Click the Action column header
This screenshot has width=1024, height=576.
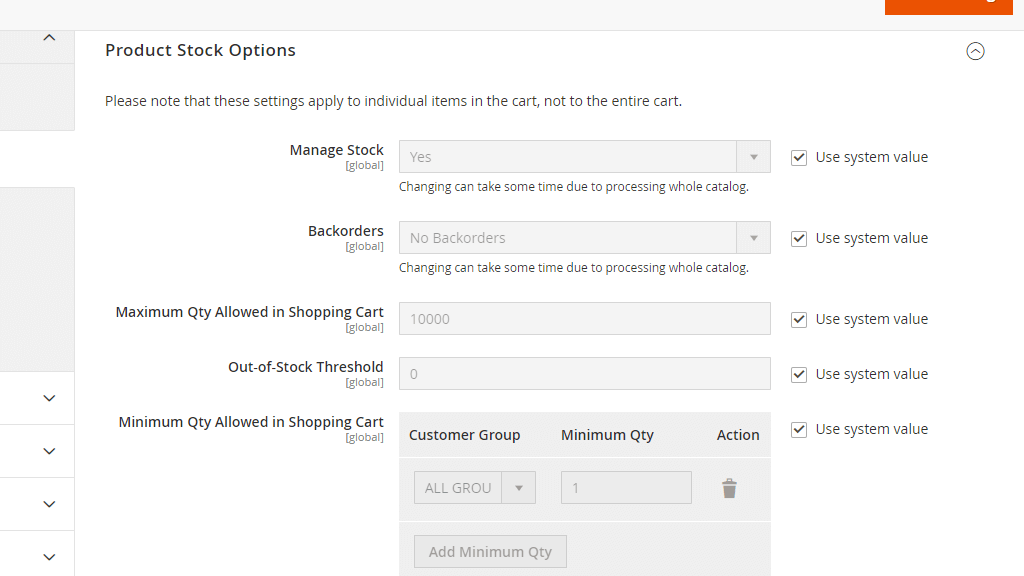[x=738, y=435]
